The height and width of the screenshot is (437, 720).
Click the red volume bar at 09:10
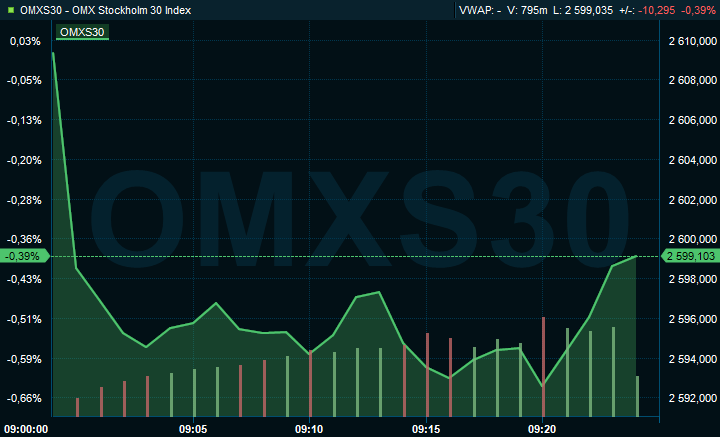(311, 383)
